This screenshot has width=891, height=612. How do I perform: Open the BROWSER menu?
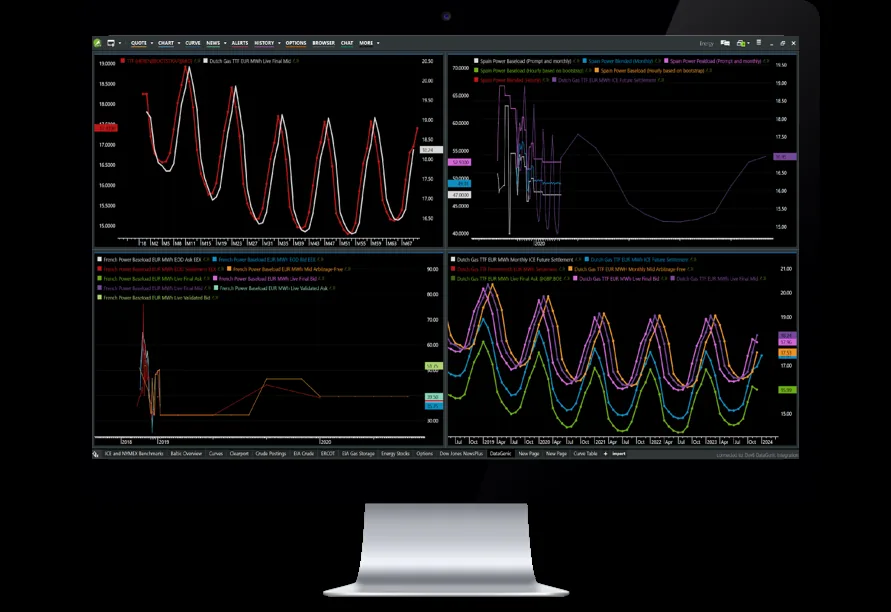[x=323, y=43]
